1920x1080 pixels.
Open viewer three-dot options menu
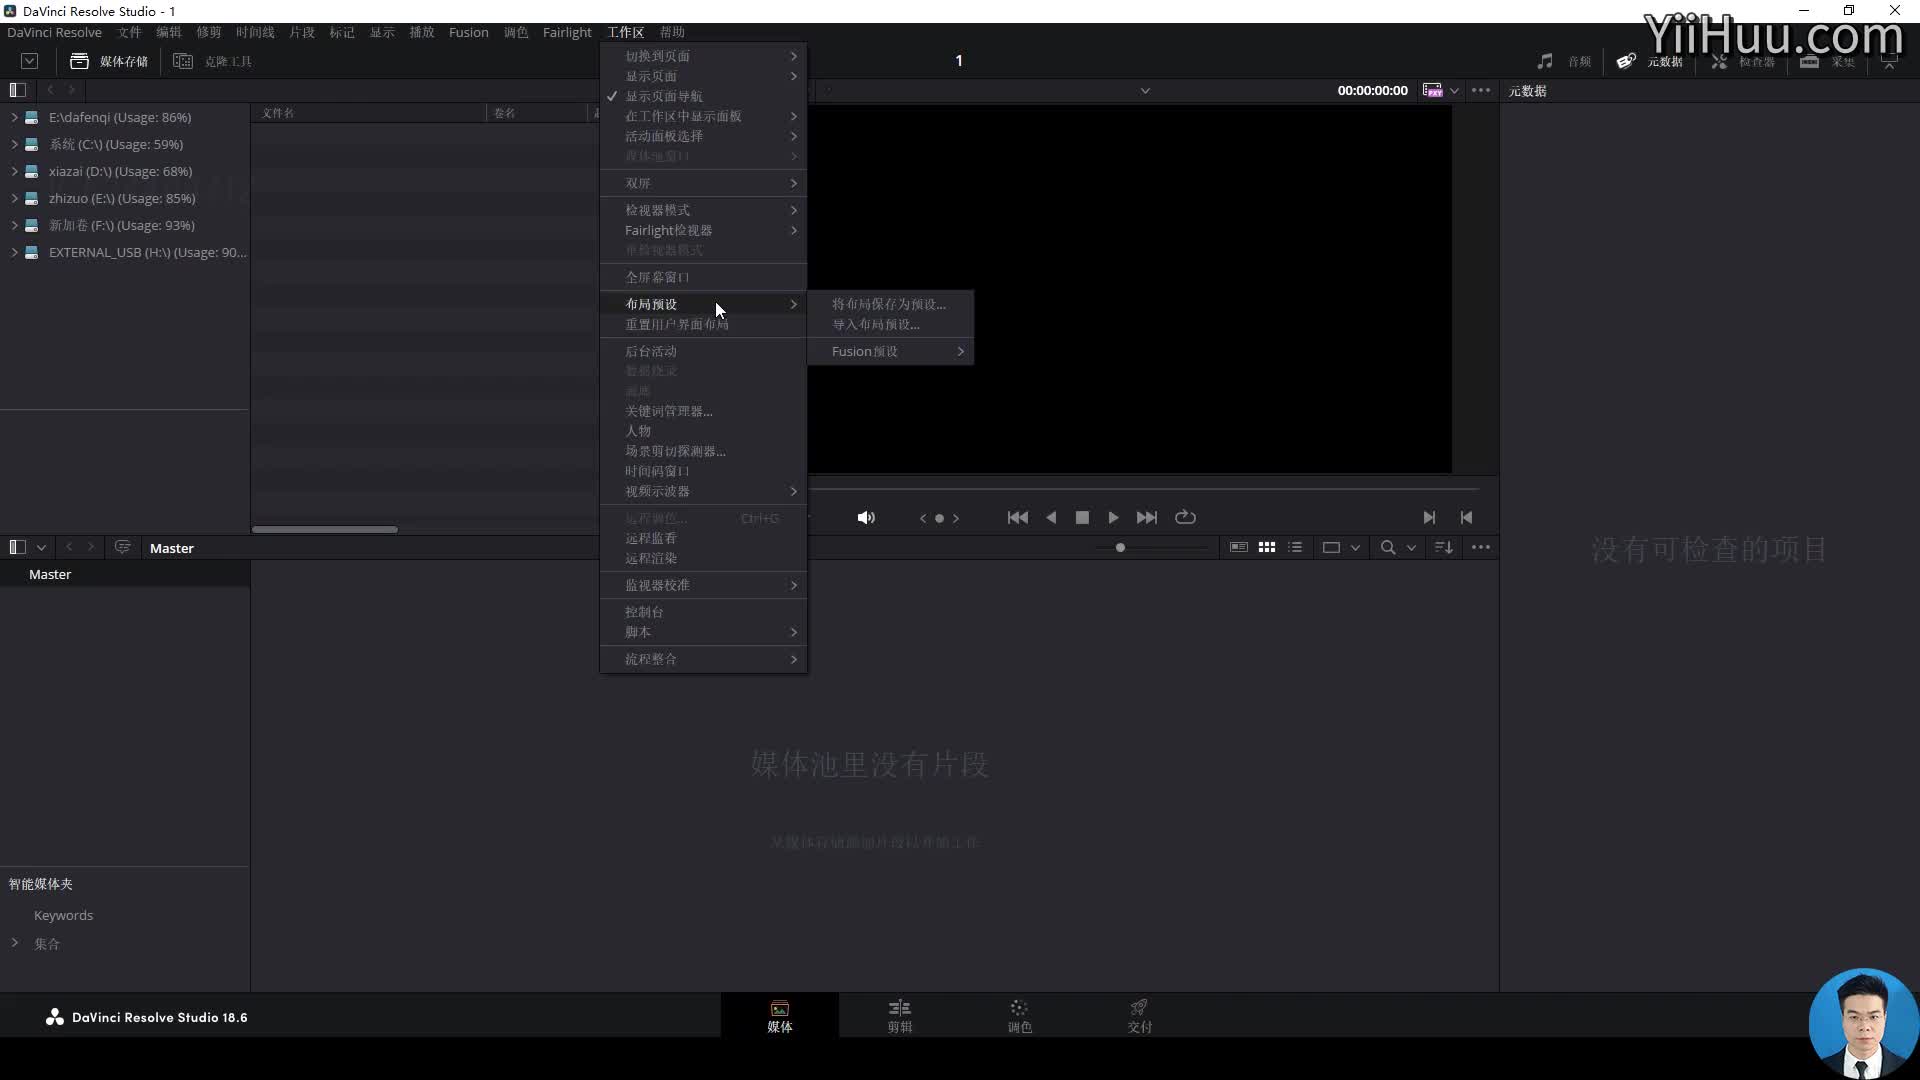tap(1481, 90)
